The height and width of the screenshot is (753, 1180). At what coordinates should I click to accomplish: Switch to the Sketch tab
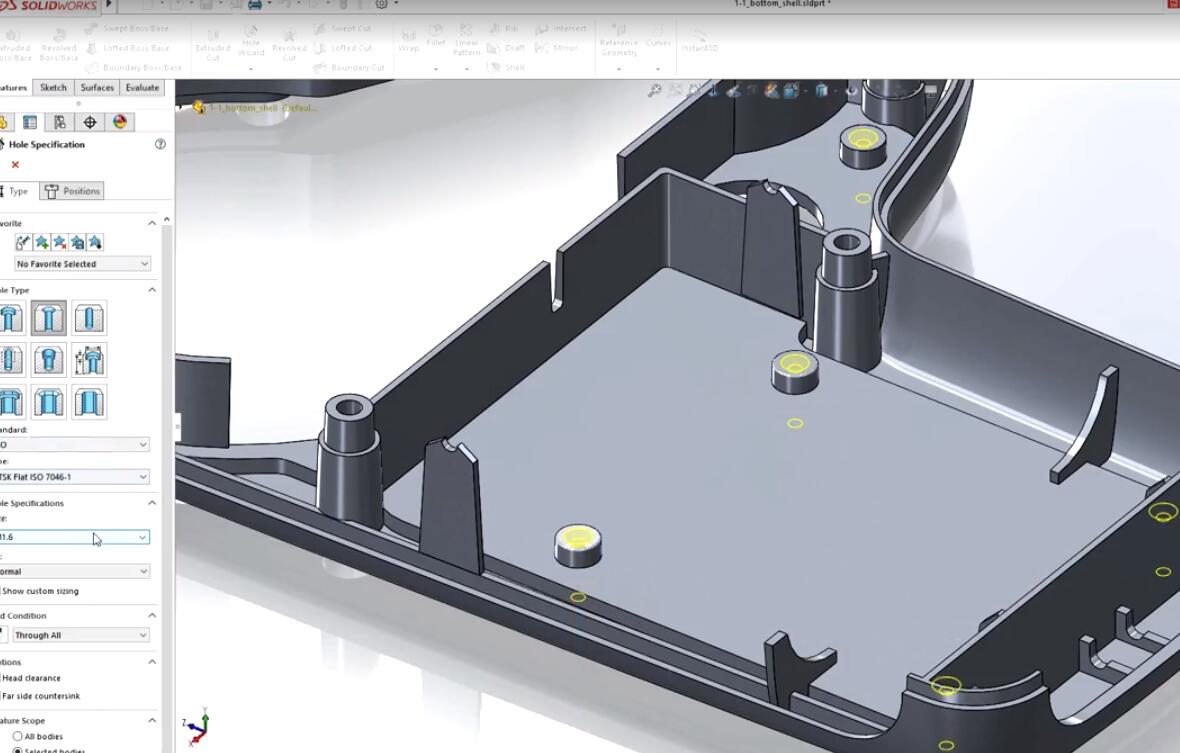tap(53, 88)
